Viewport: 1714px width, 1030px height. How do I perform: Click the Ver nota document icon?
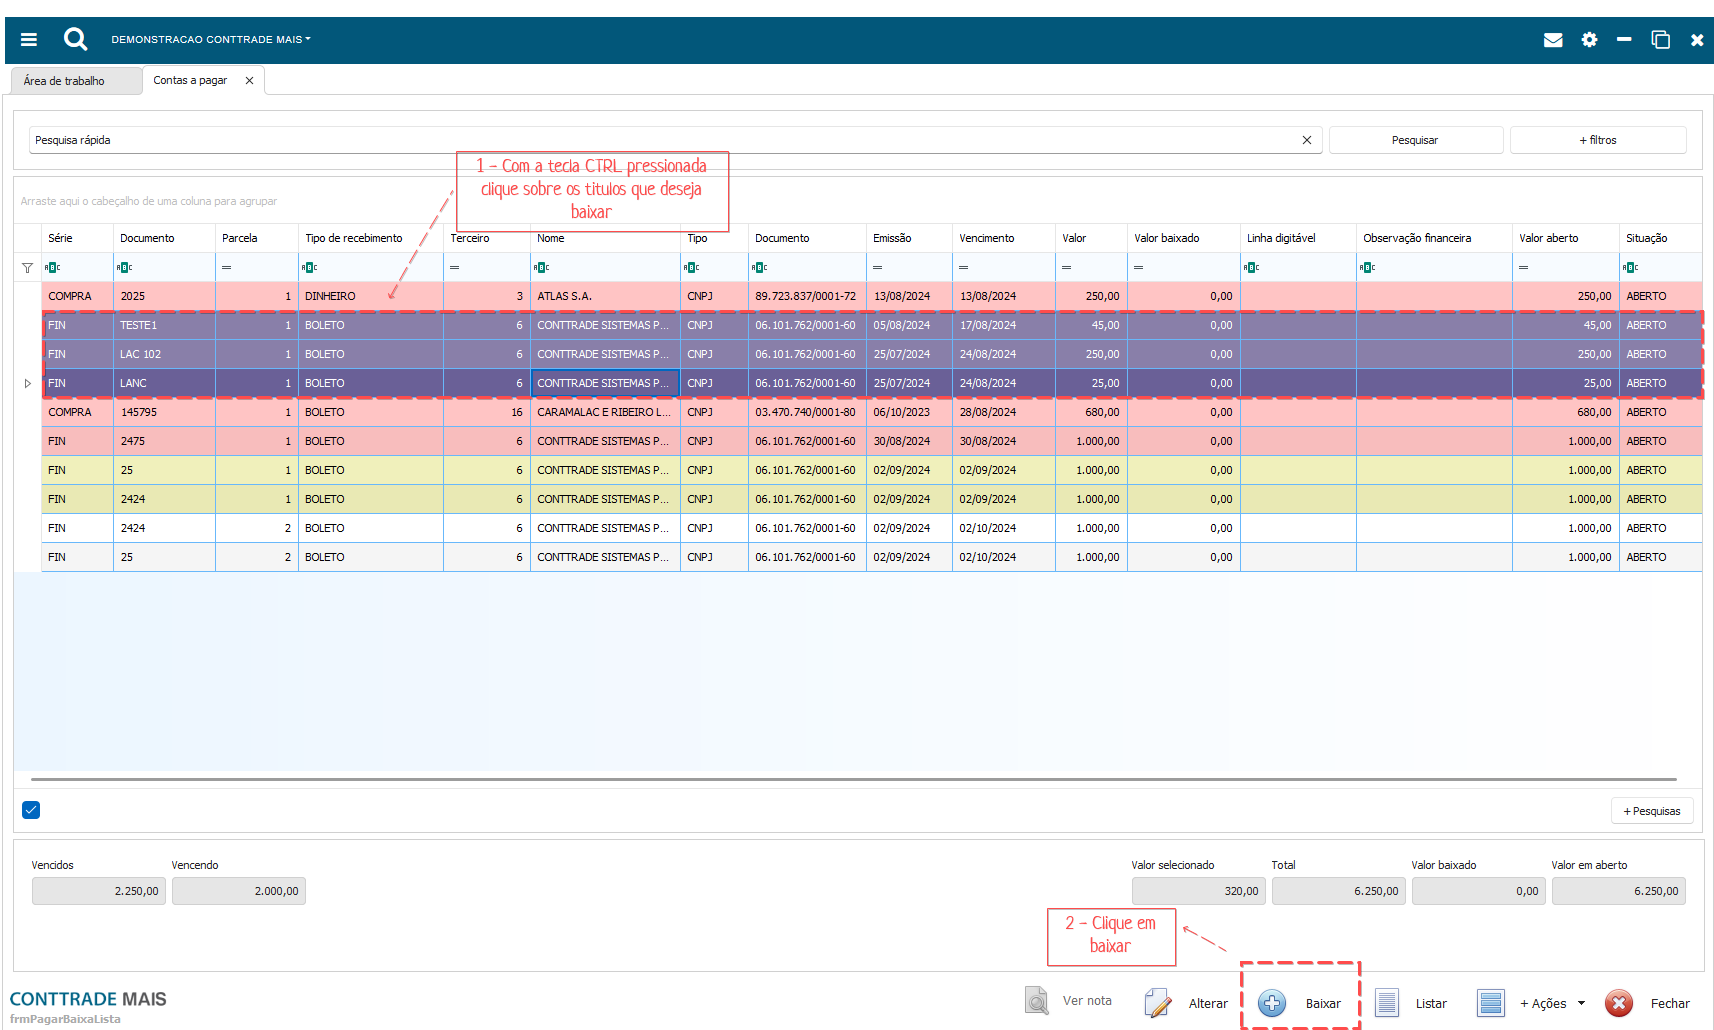coord(1037,1001)
